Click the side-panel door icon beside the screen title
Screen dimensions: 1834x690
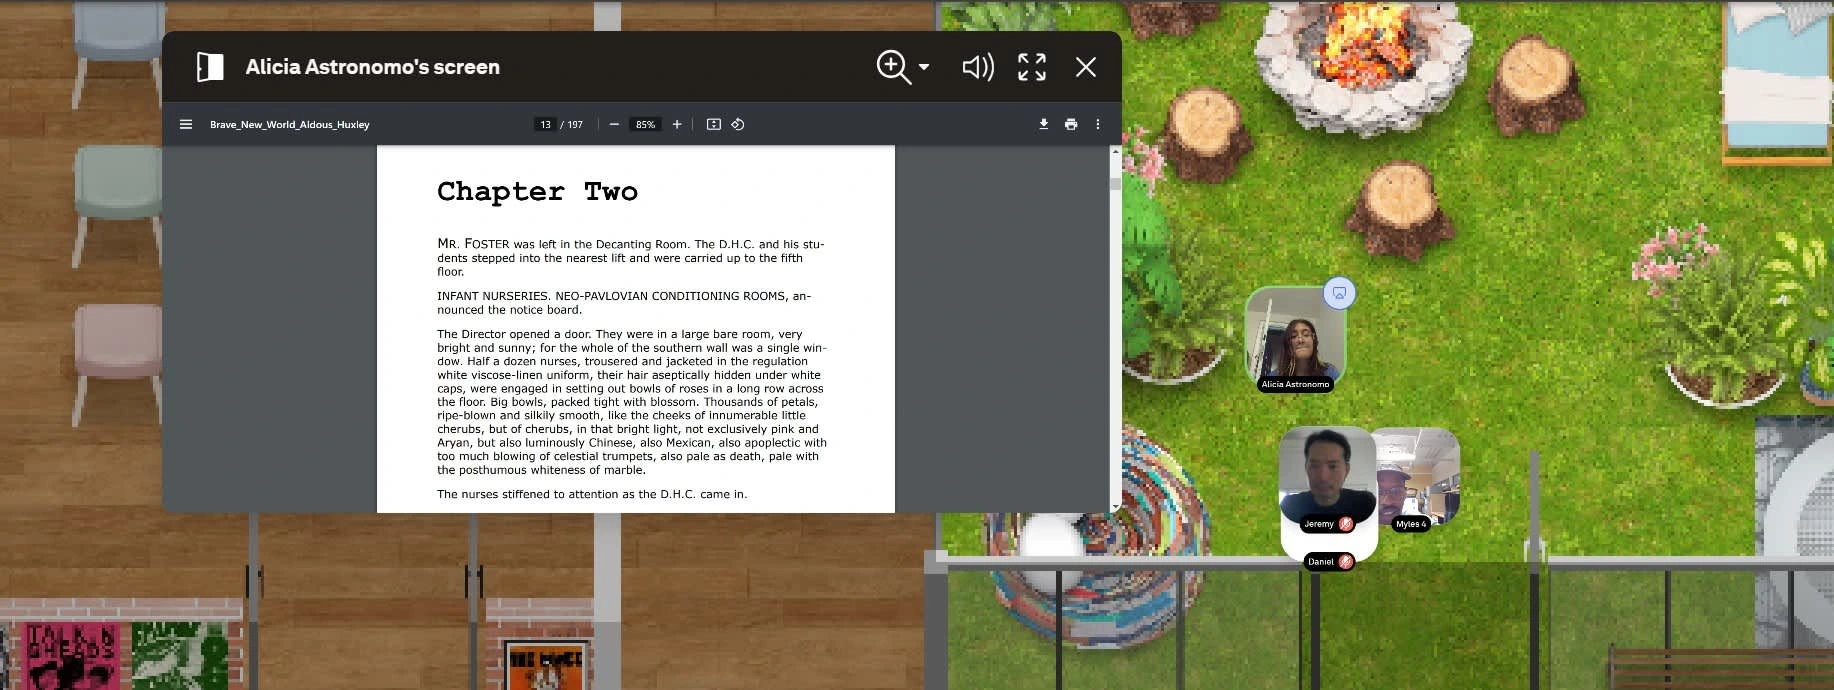click(210, 67)
